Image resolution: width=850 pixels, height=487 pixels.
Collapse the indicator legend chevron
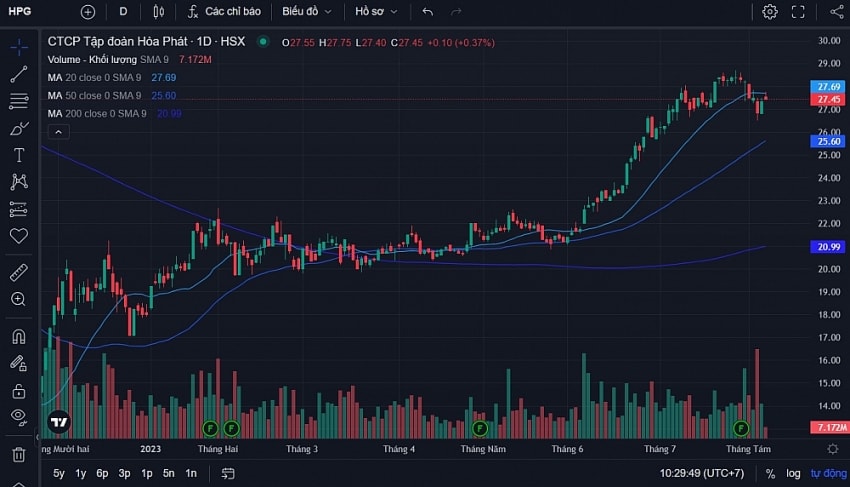59,132
